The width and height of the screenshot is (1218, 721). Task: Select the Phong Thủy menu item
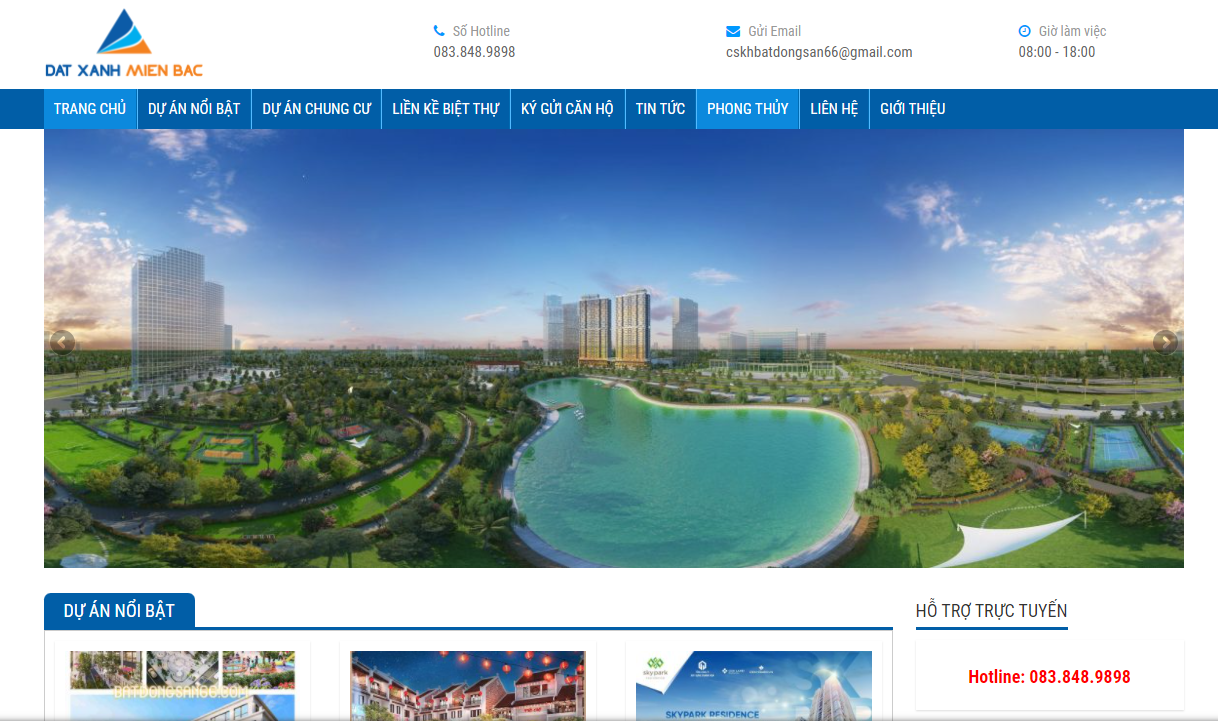[747, 109]
